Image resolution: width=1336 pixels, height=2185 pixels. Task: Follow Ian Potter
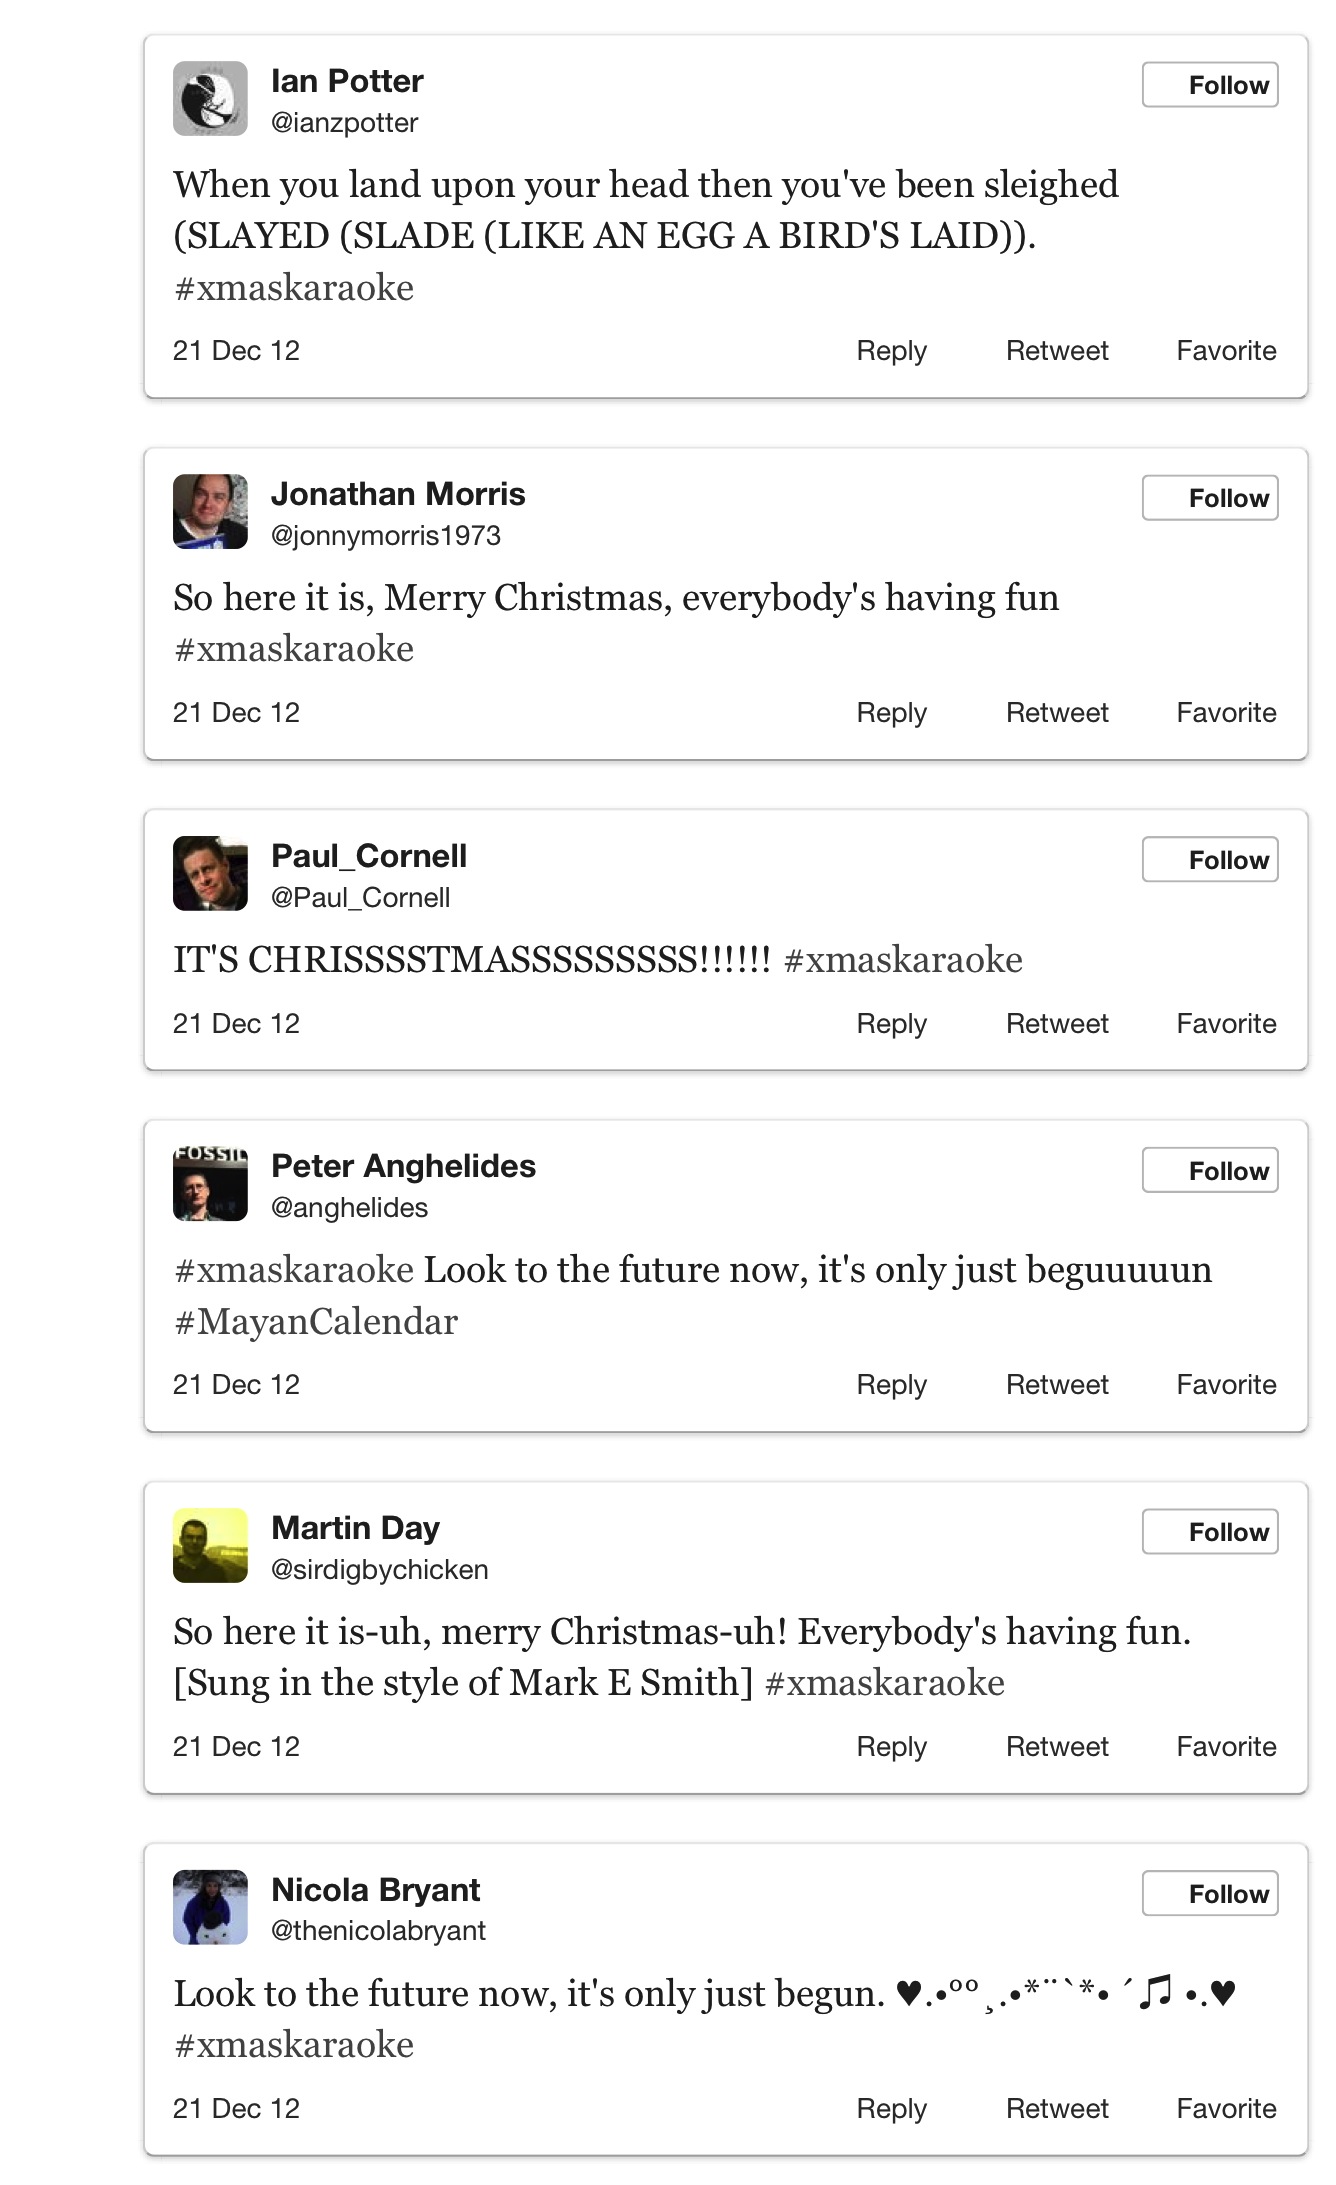(1209, 85)
